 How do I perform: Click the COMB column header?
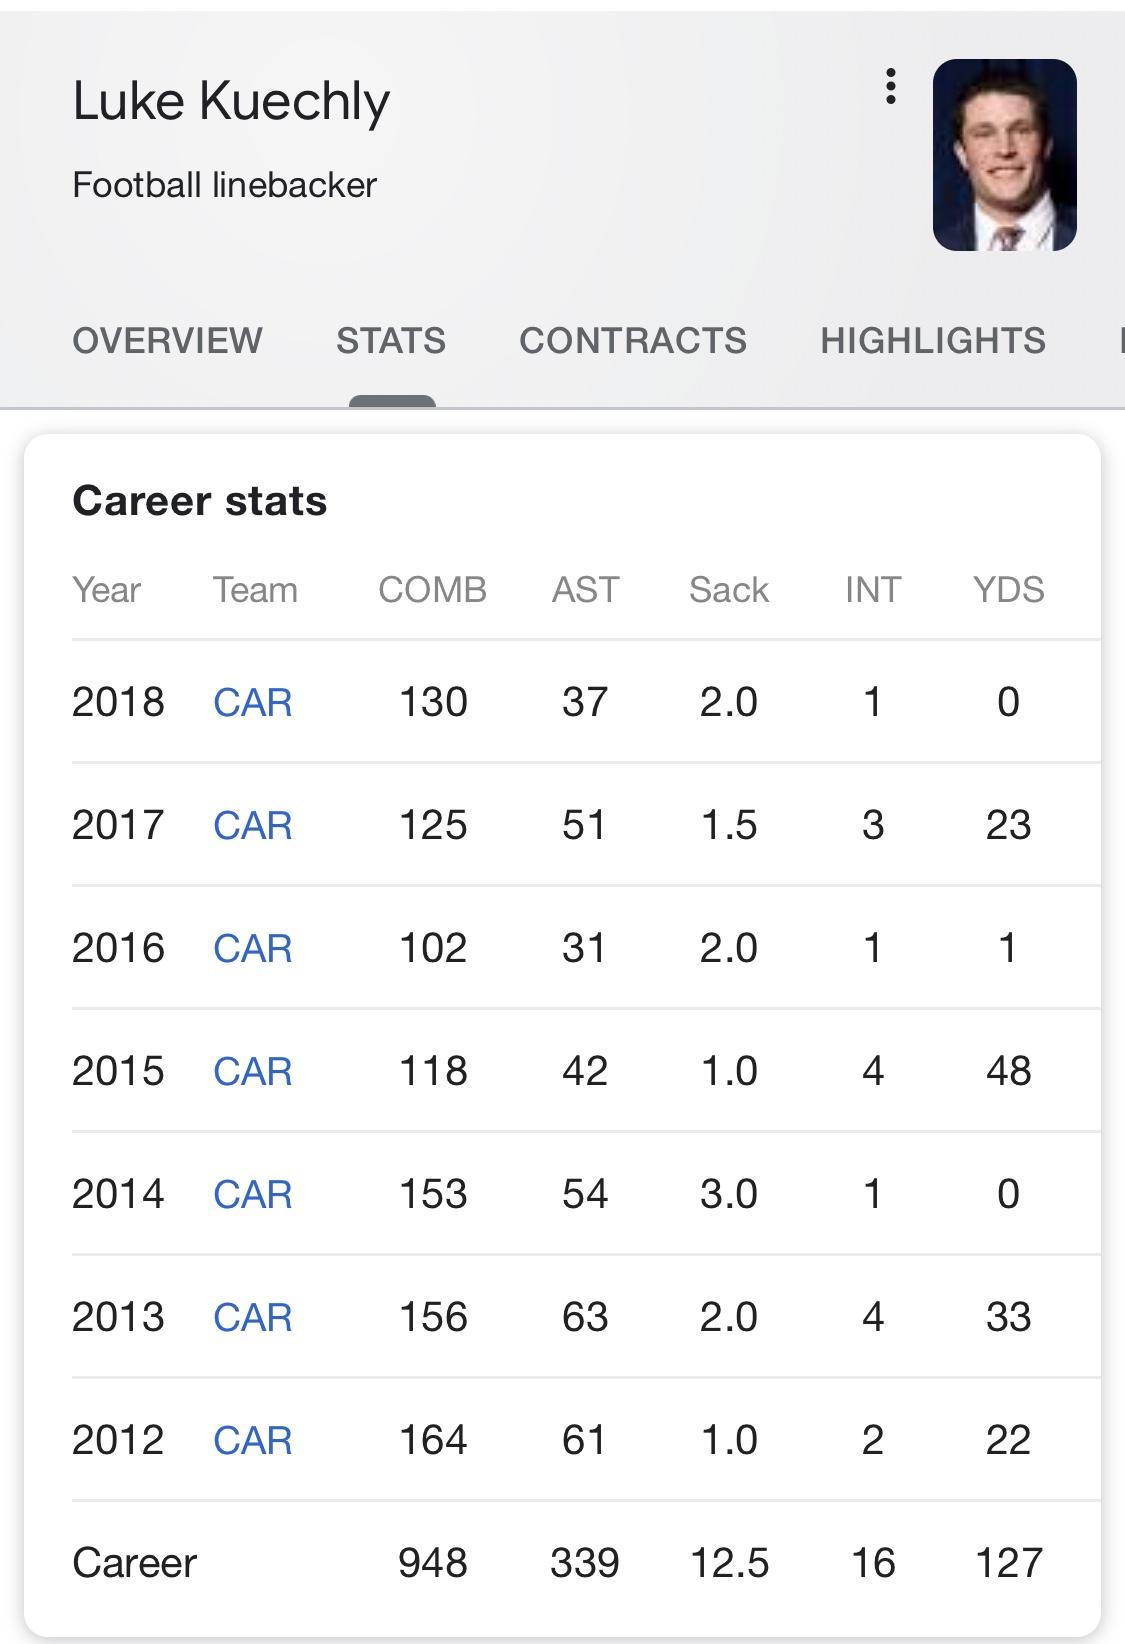click(432, 590)
